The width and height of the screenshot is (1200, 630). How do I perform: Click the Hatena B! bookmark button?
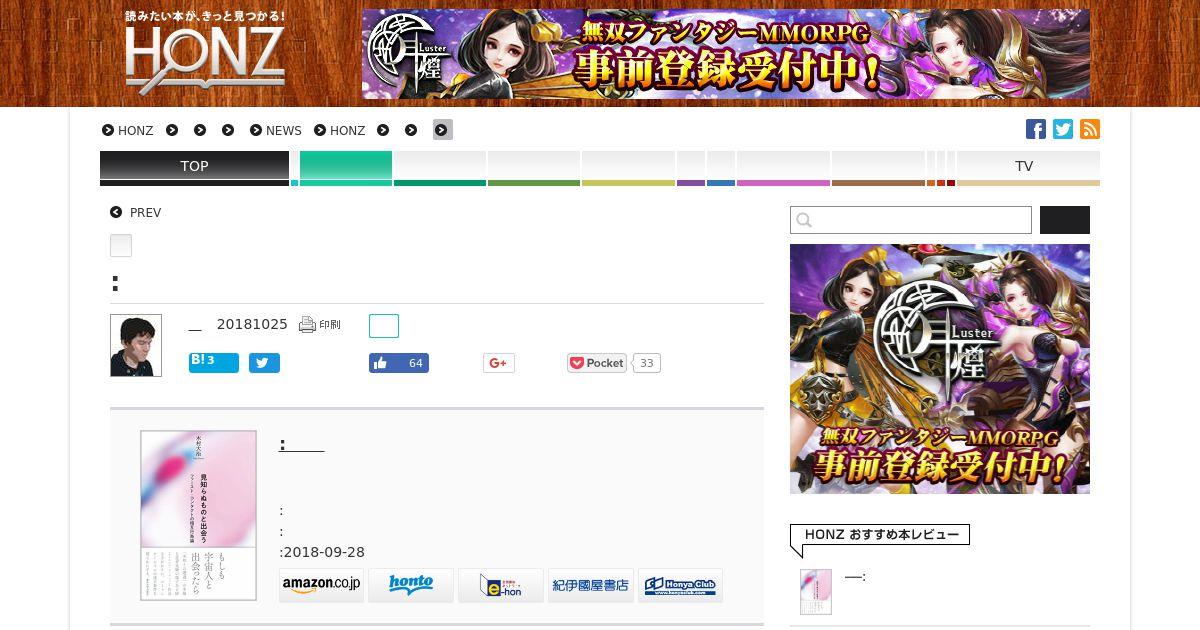coord(214,362)
